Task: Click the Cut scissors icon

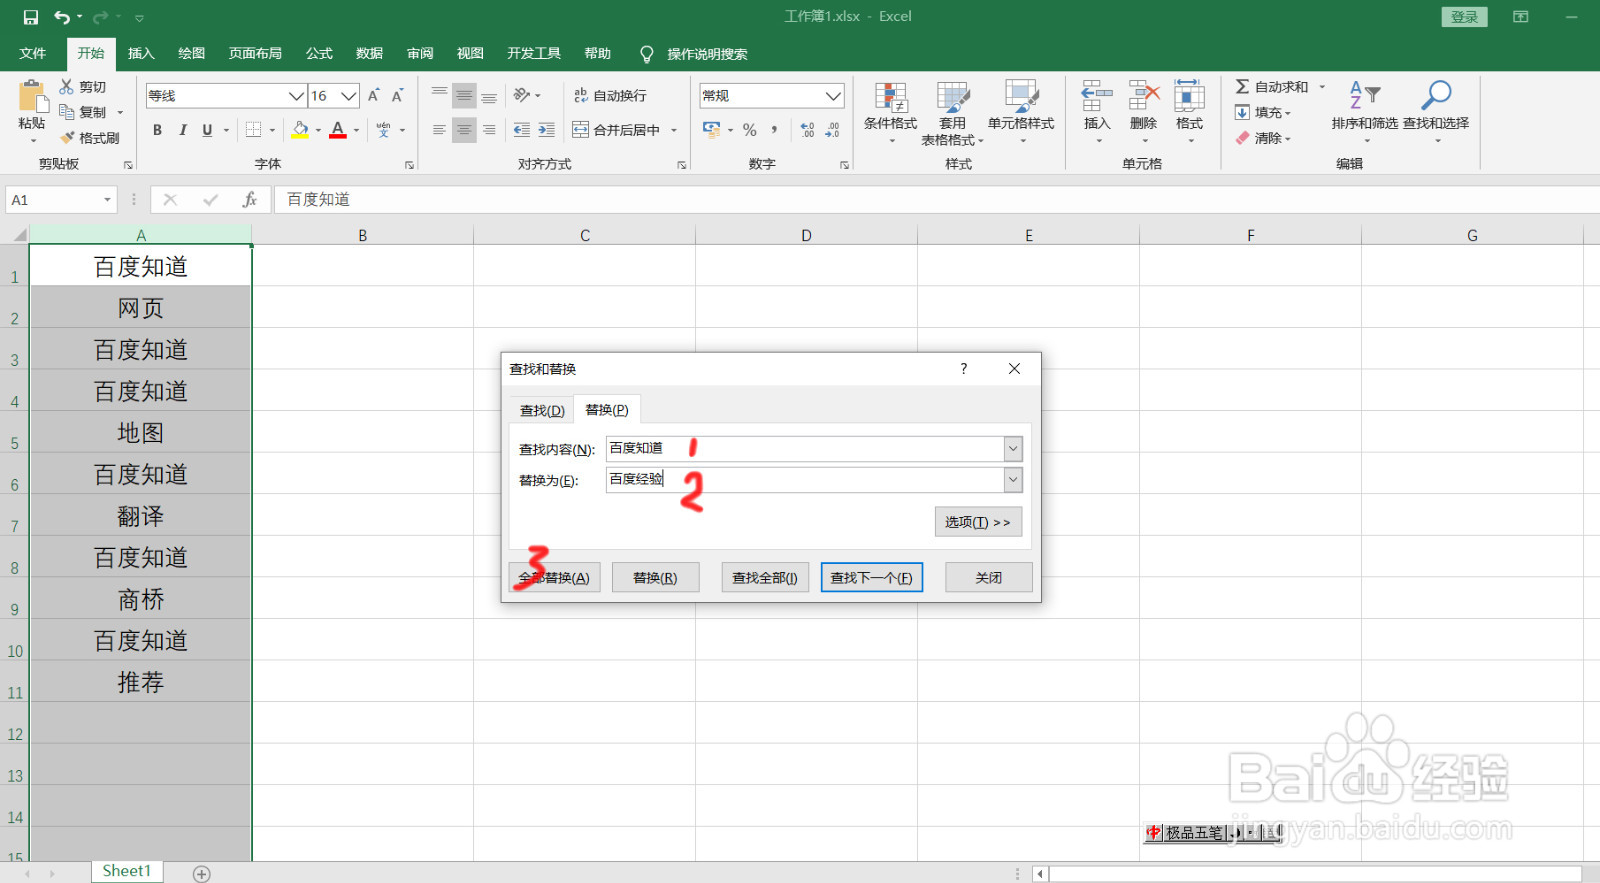Action: [67, 87]
